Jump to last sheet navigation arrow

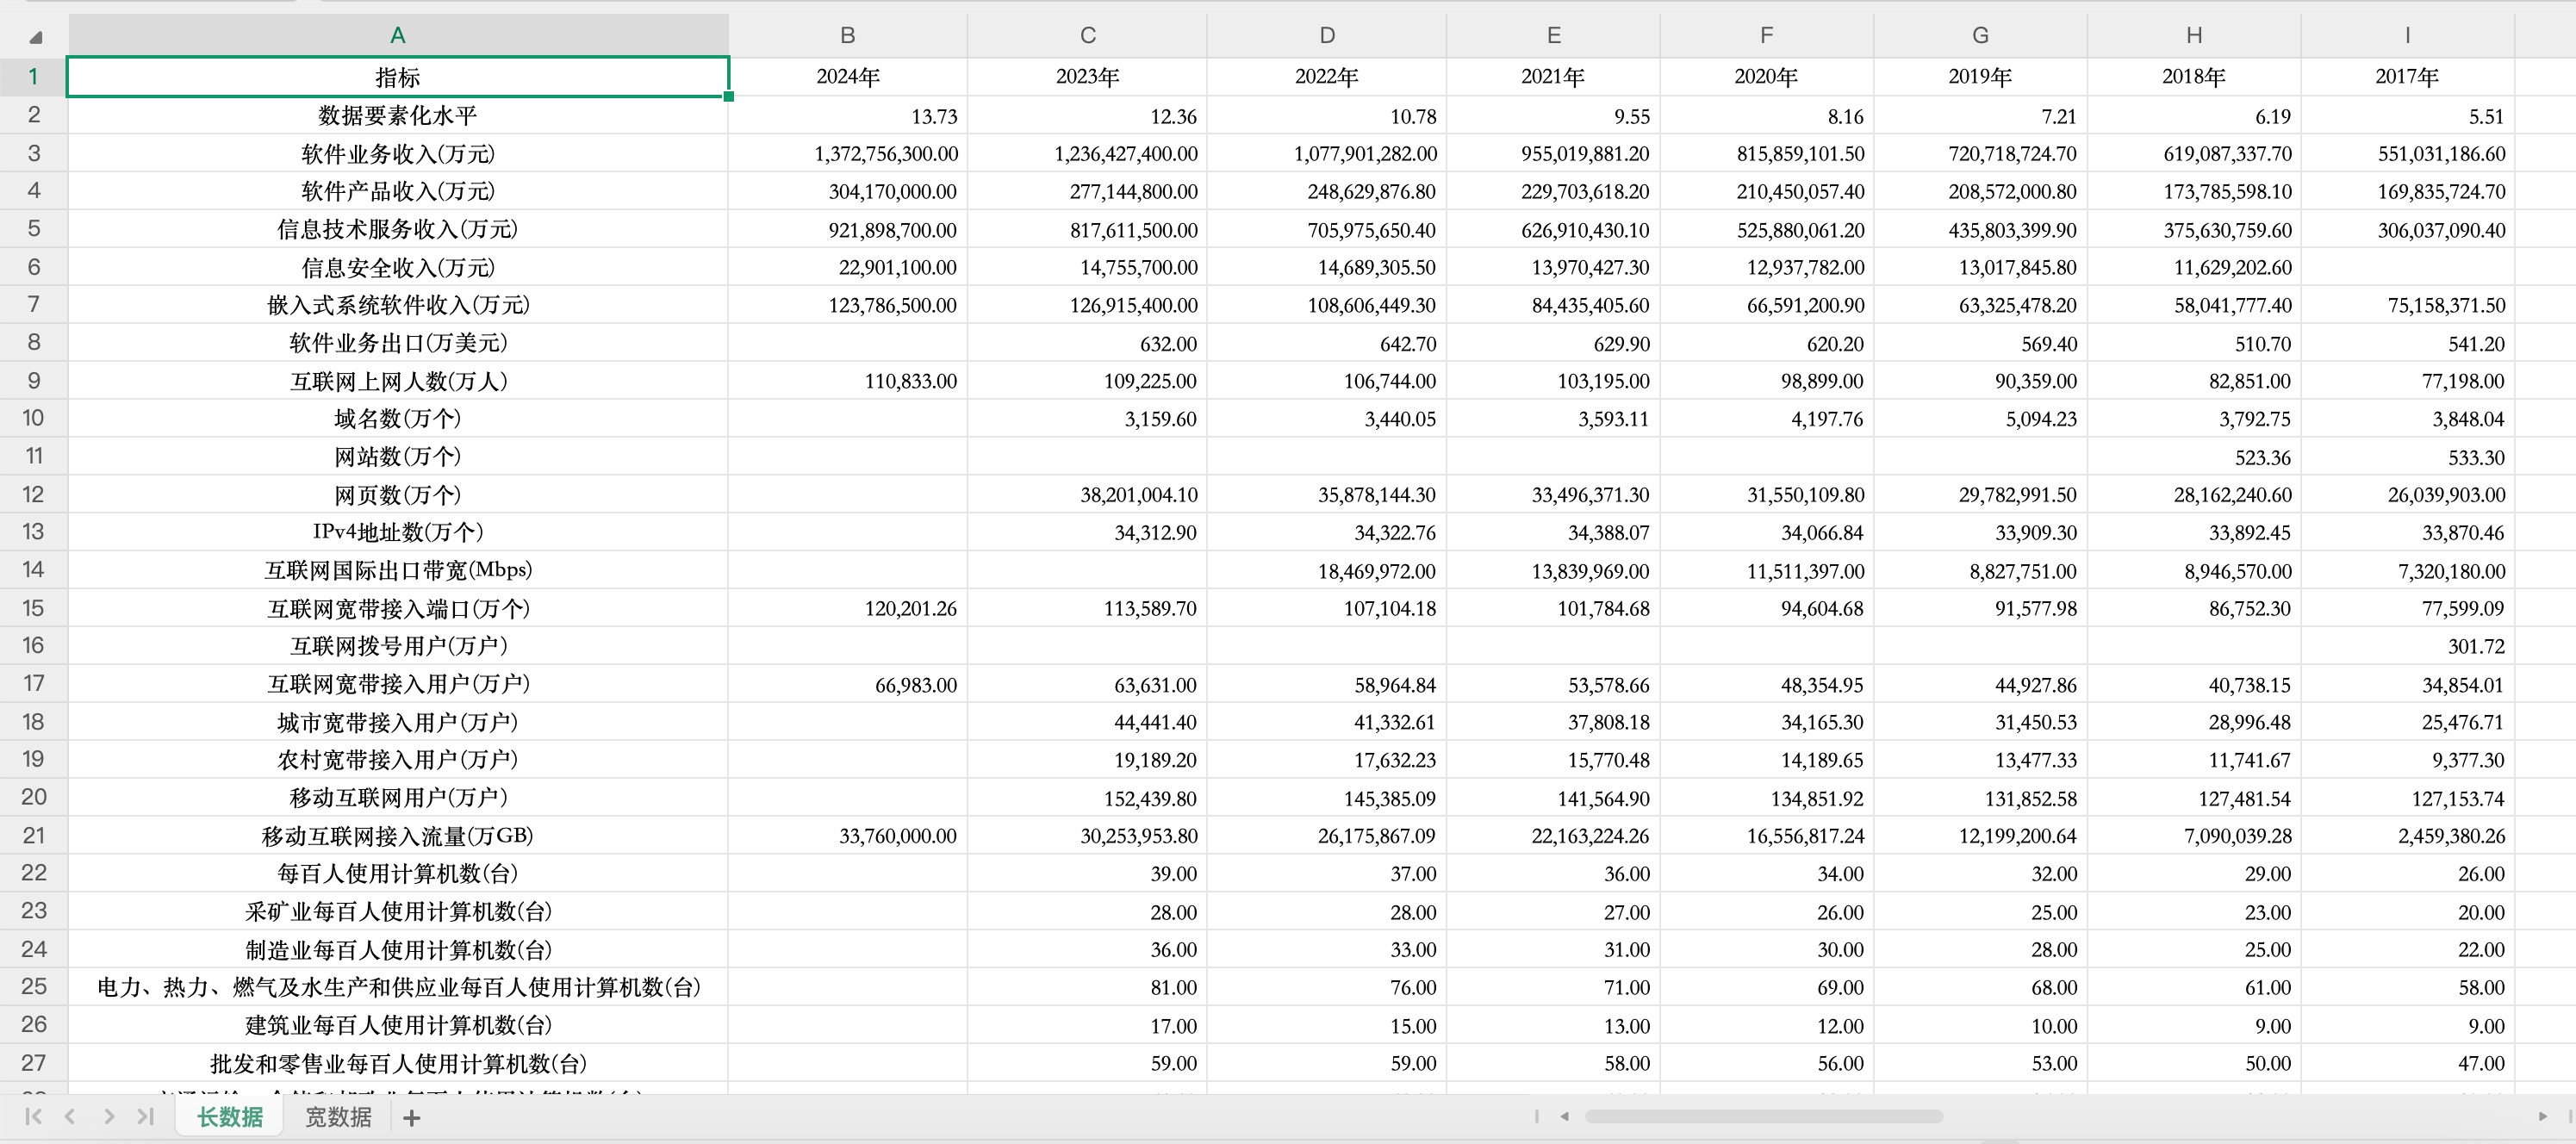tap(146, 1116)
